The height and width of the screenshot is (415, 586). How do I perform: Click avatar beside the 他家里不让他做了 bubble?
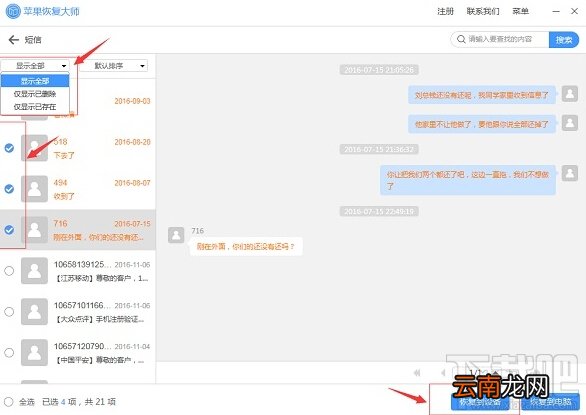click(570, 123)
